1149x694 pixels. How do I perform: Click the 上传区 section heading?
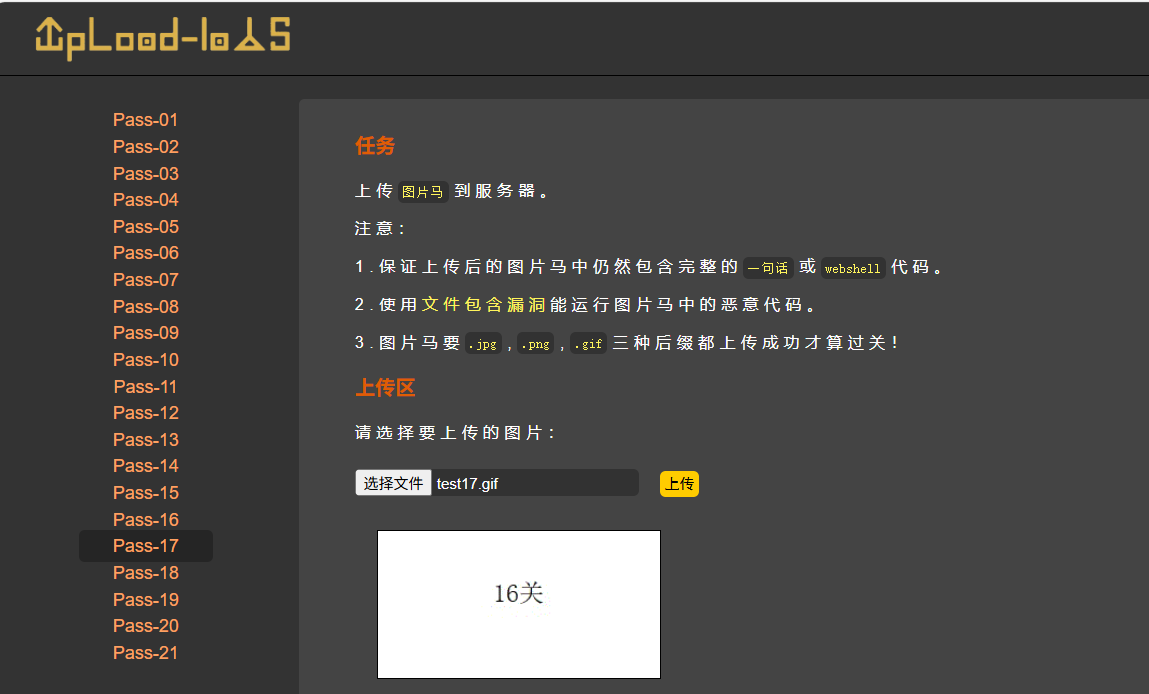(385, 388)
